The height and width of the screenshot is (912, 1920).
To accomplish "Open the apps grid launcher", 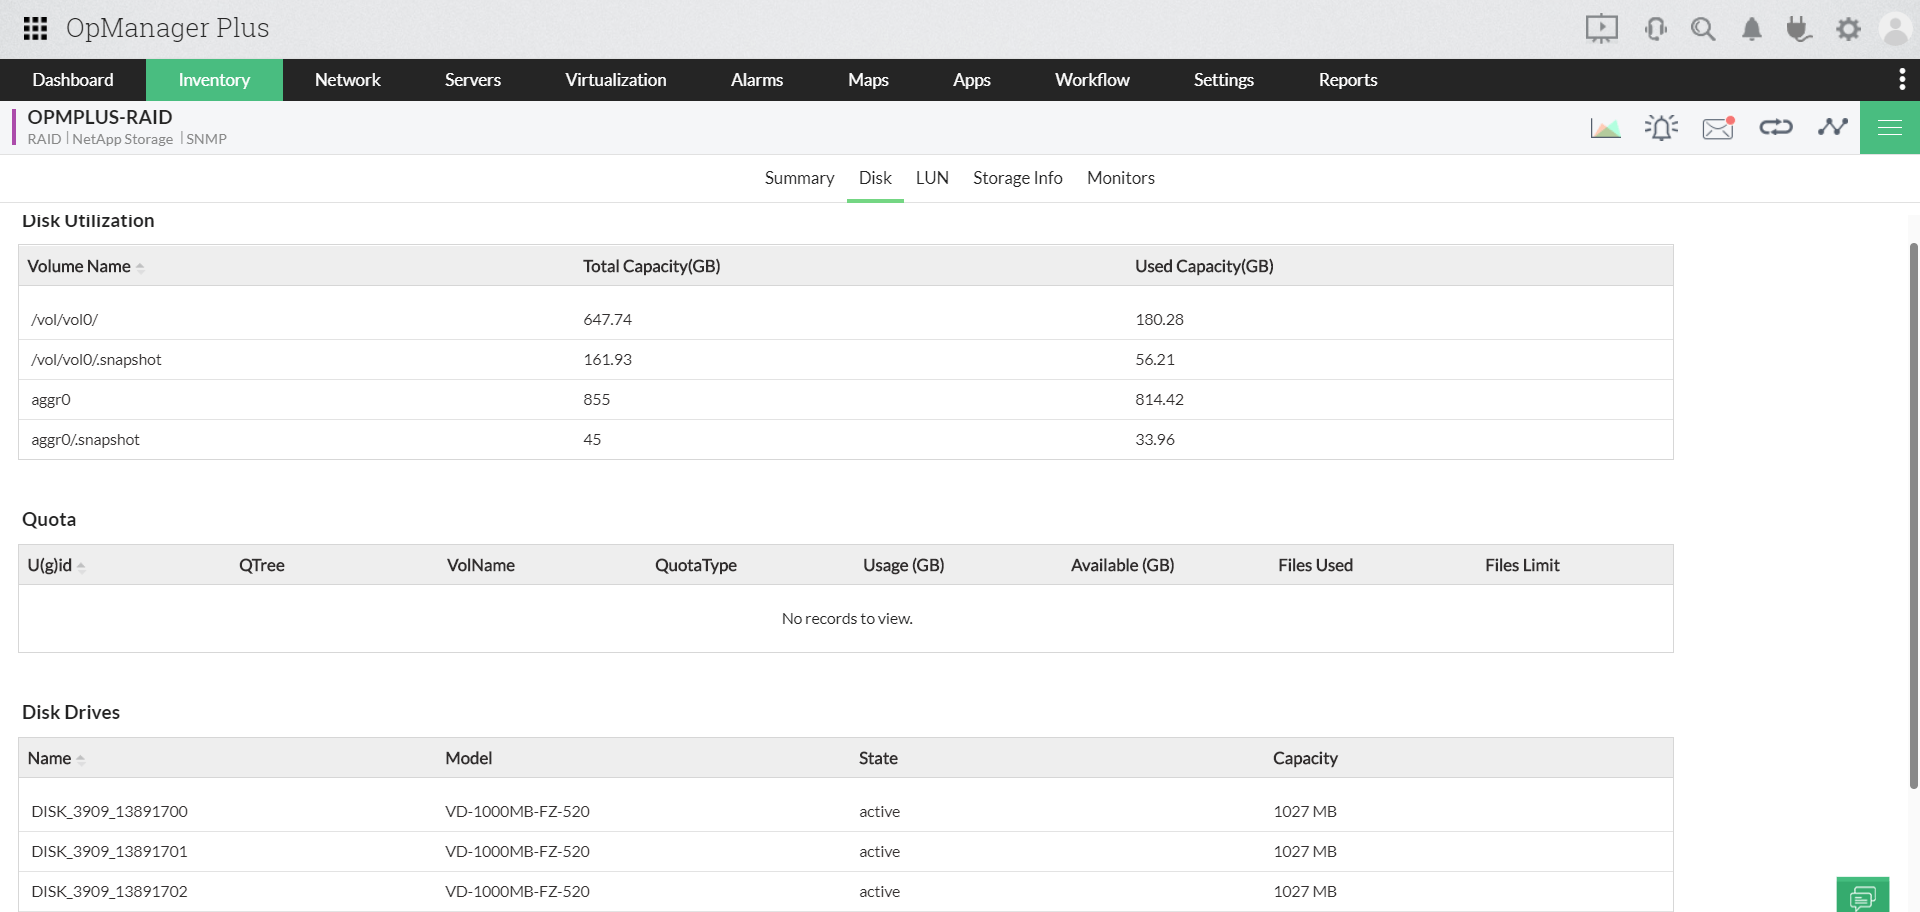I will 34,29.
